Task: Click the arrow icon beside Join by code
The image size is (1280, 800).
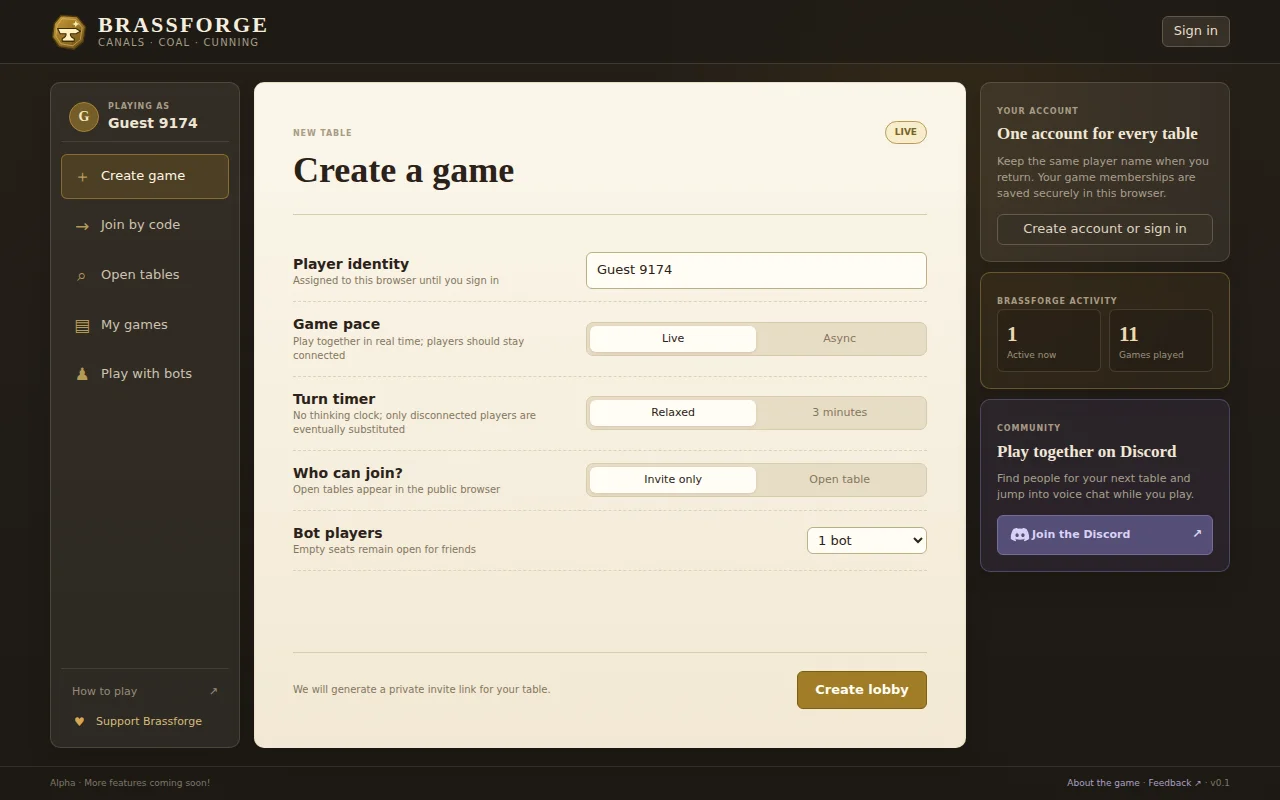Action: point(82,226)
